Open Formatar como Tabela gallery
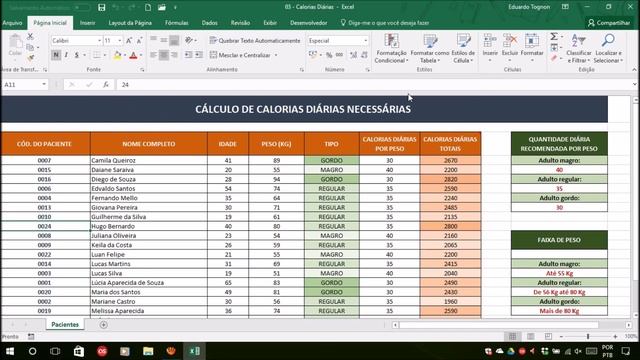Viewport: 640px width, 360px height. 430,49
